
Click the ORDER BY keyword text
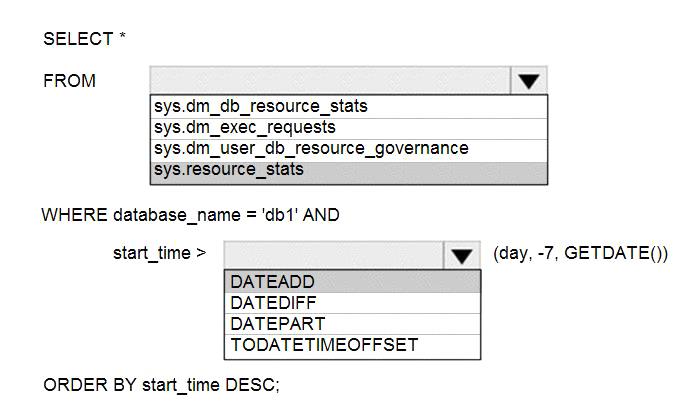coord(90,385)
